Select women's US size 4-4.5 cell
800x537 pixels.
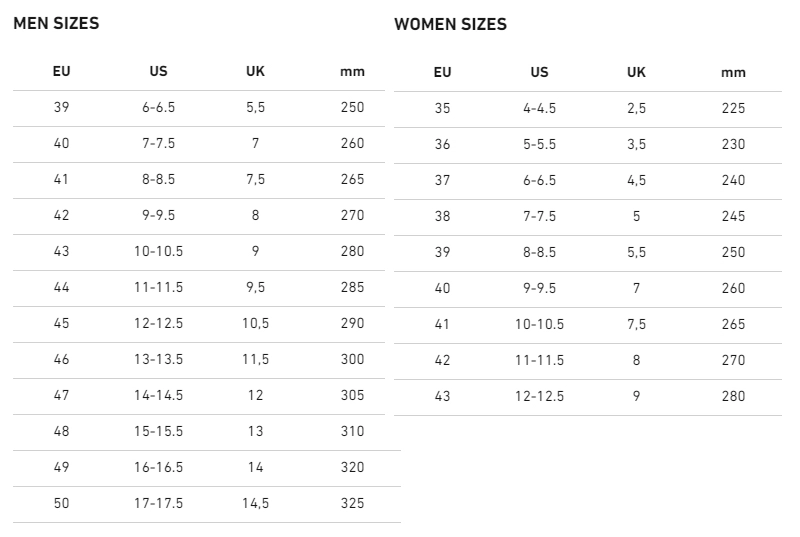(x=540, y=108)
